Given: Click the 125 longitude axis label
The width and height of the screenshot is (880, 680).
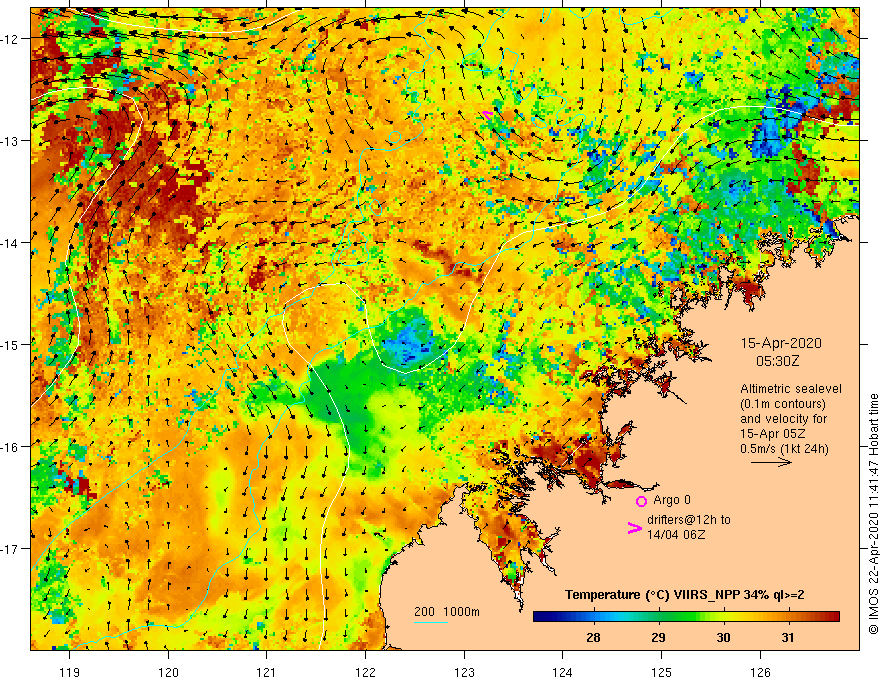Looking at the screenshot, I should pyautogui.click(x=662, y=672).
